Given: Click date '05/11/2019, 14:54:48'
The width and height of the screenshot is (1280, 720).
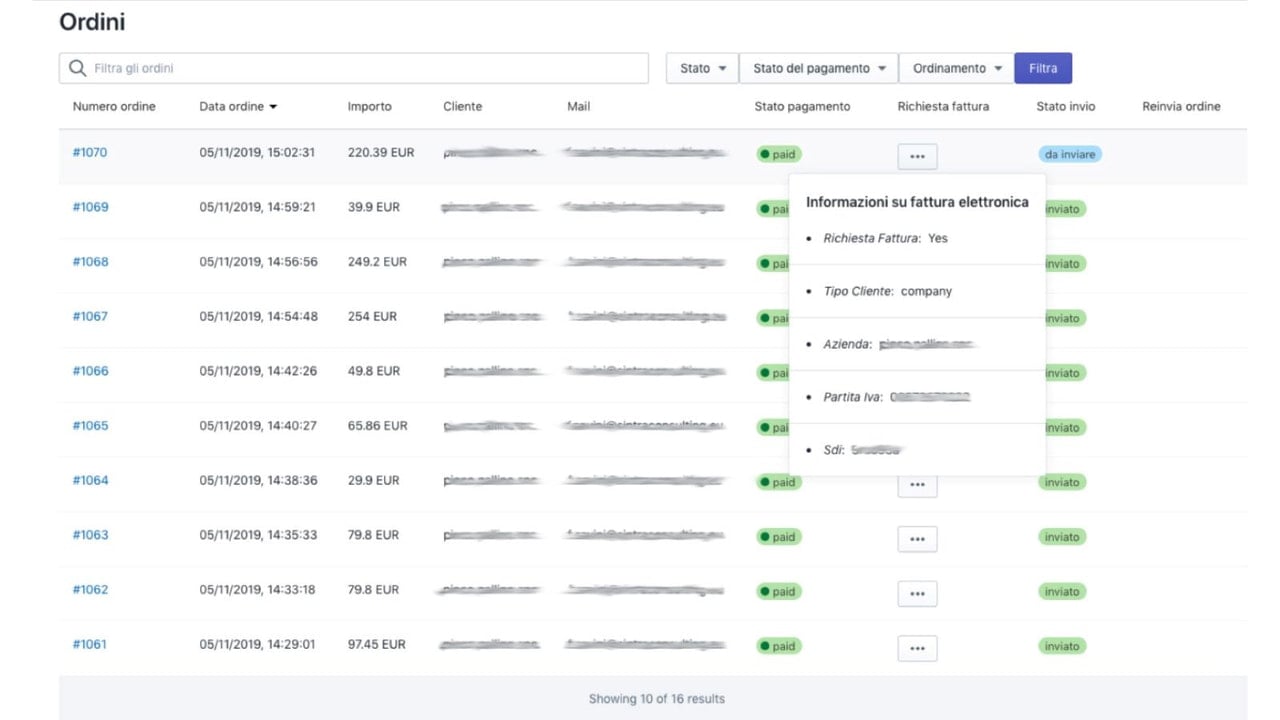Looking at the screenshot, I should 258,316.
